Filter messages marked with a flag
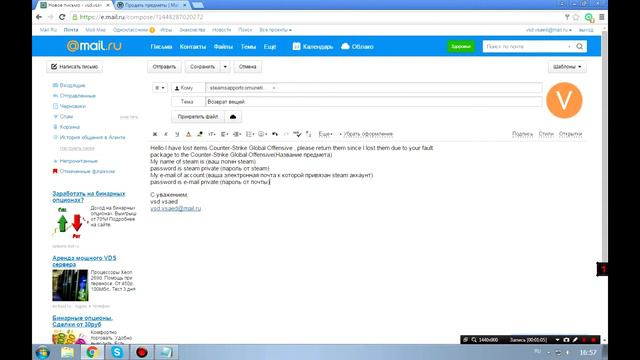The image size is (640, 360). click(x=87, y=171)
